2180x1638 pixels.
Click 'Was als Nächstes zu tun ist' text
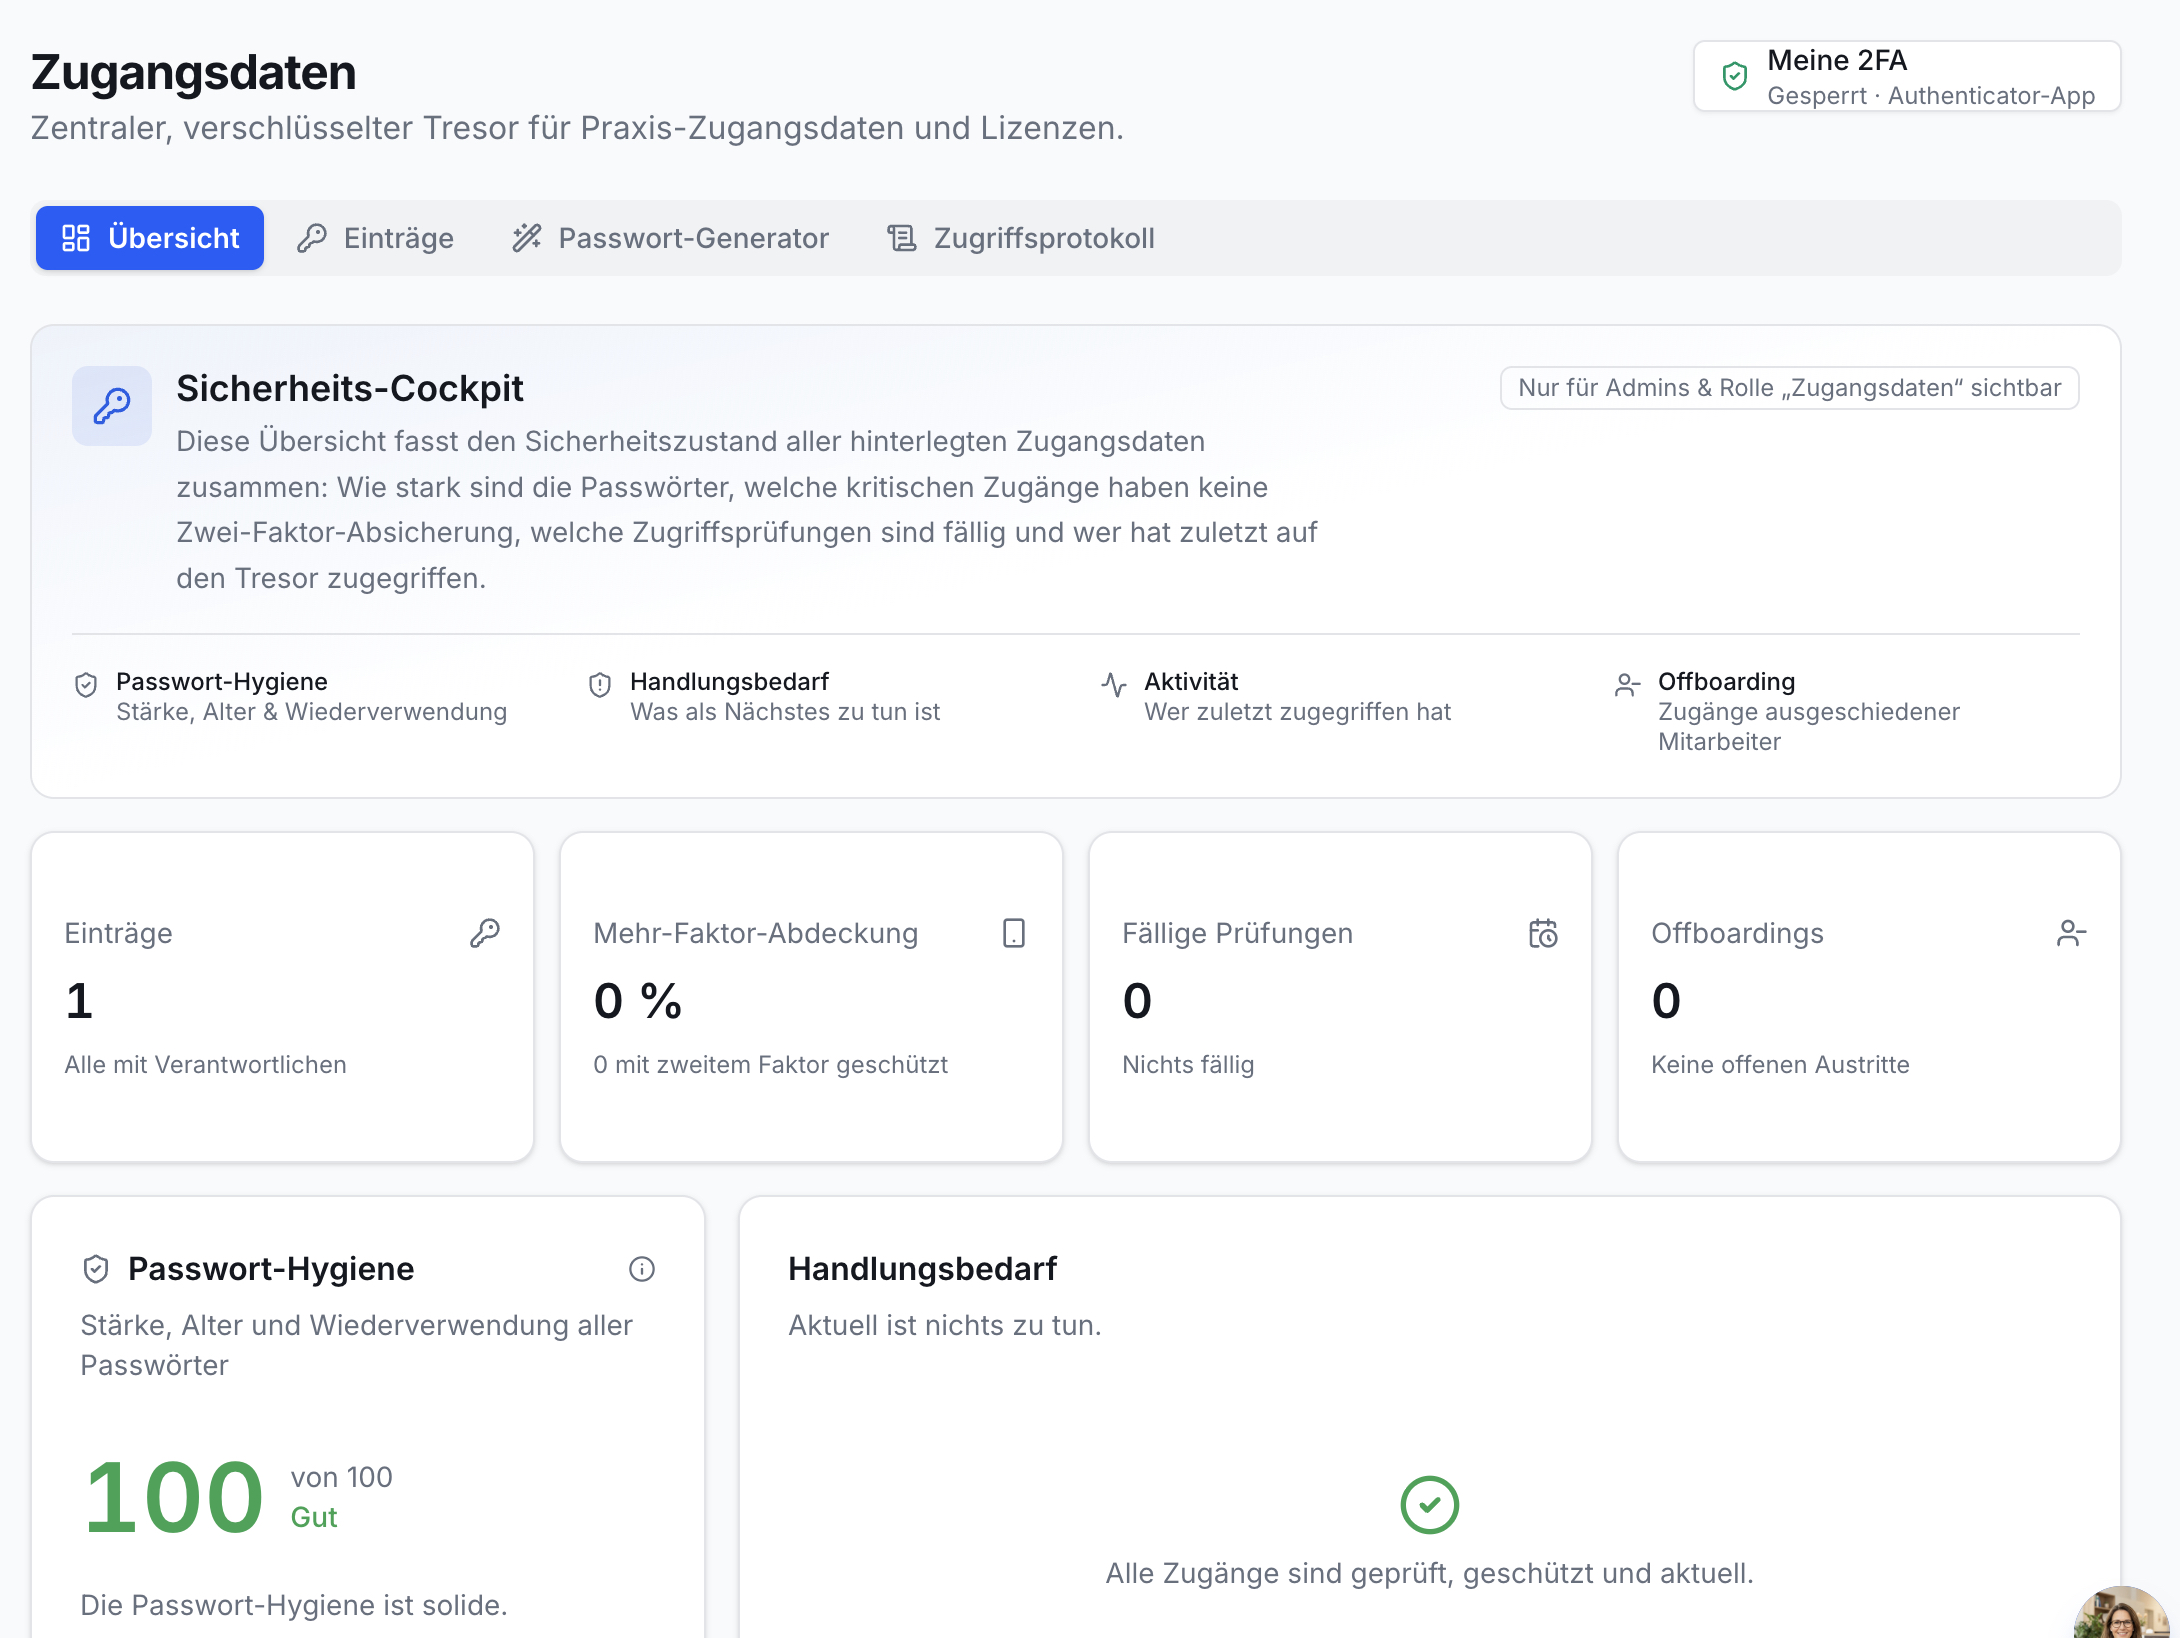[x=785, y=712]
